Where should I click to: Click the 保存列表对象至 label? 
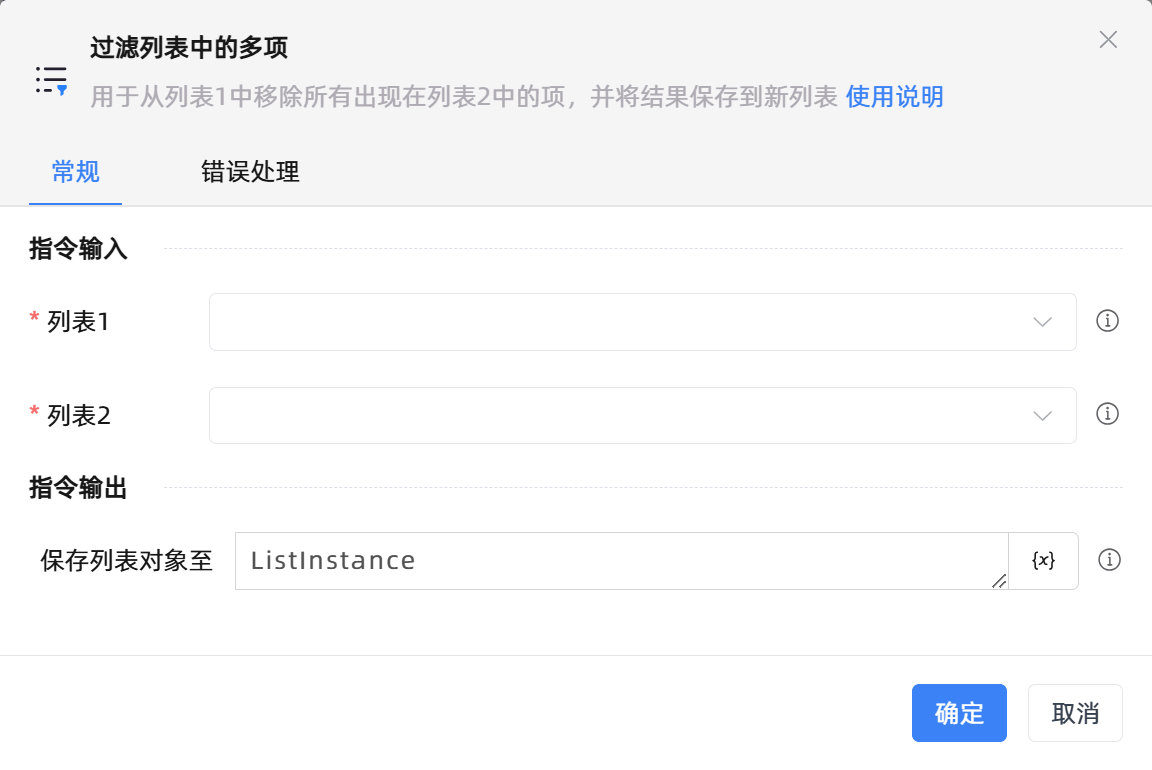tap(127, 561)
